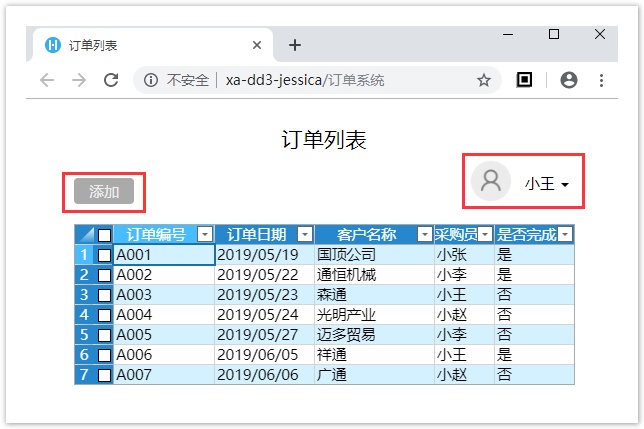Click the 订单列表 page heading

324,140
